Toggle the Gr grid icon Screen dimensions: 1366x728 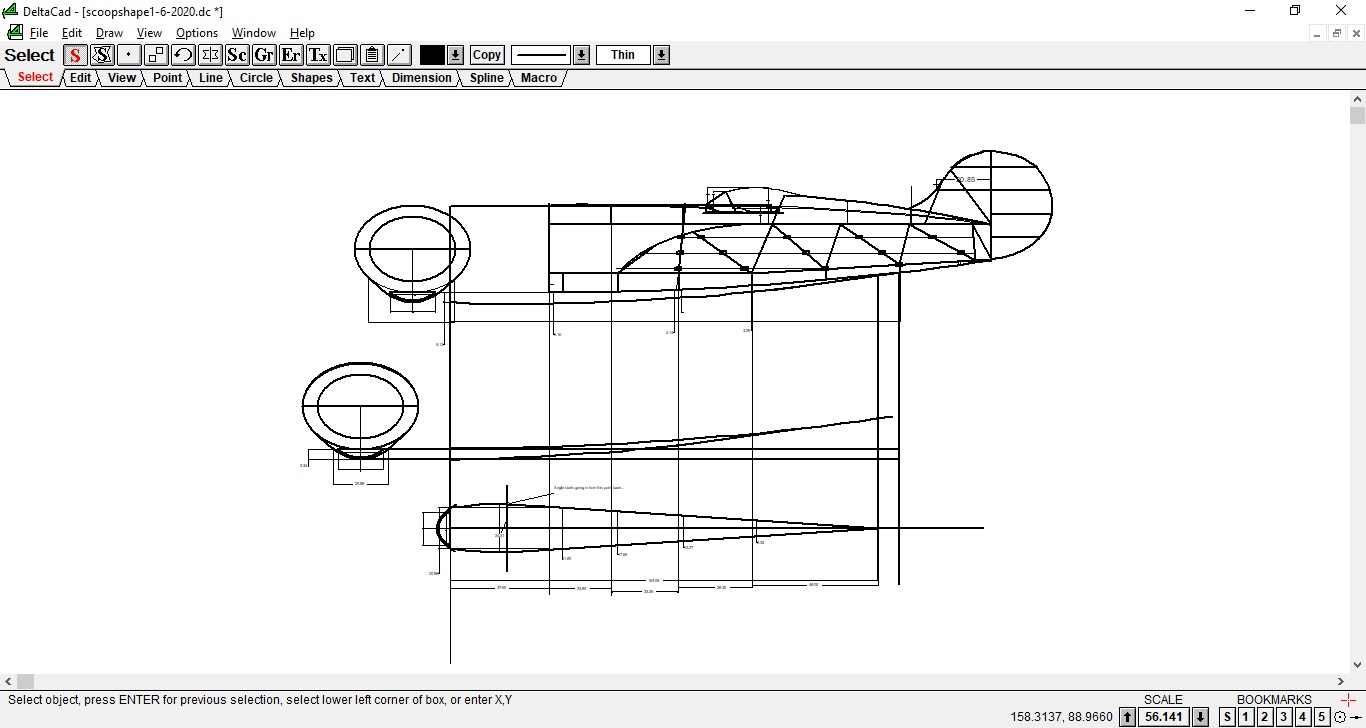[264, 55]
